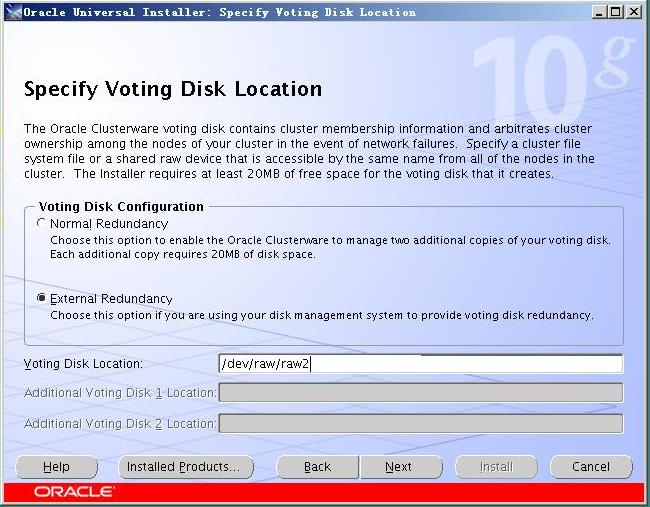Viewport: 650px width, 507px height.
Task: Proceed with the Next button
Action: tap(401, 467)
